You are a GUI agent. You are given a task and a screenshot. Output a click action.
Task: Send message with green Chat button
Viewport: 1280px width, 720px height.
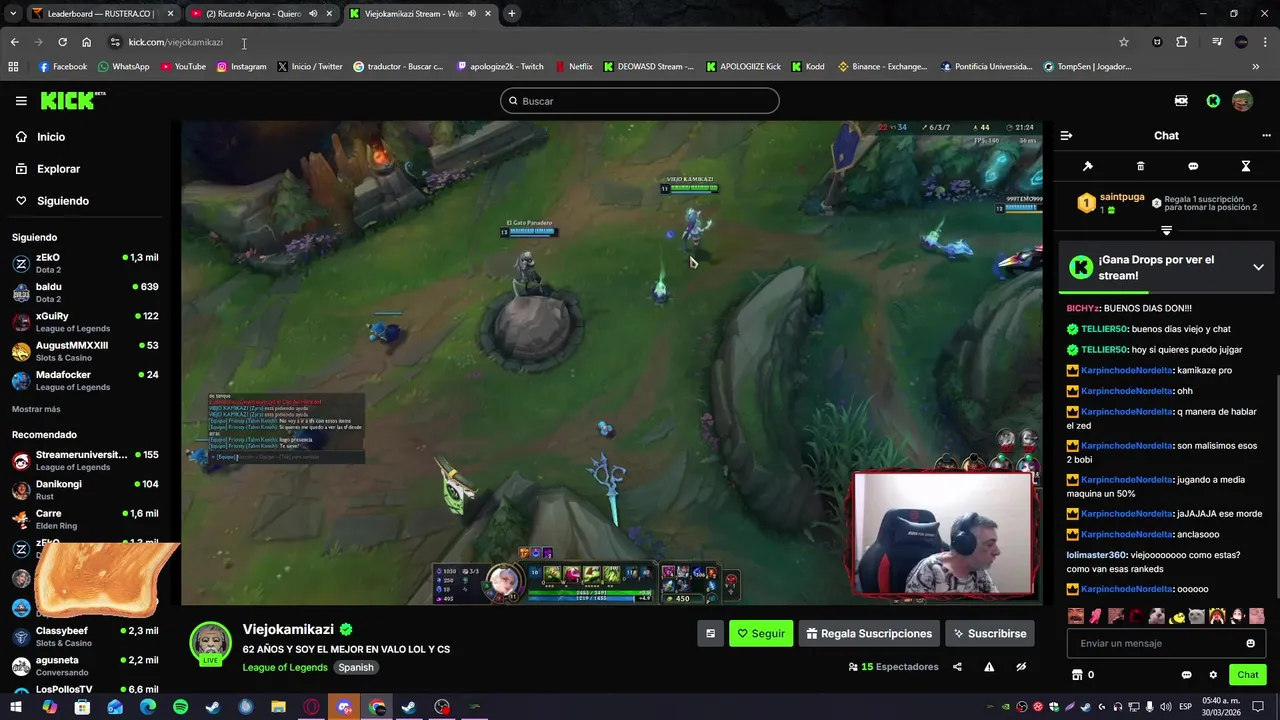click(1247, 675)
